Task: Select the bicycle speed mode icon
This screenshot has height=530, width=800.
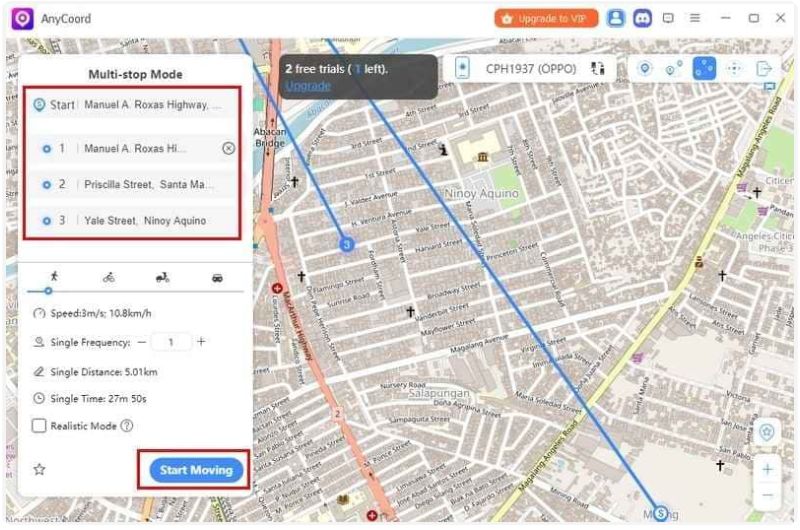Action: click(108, 277)
